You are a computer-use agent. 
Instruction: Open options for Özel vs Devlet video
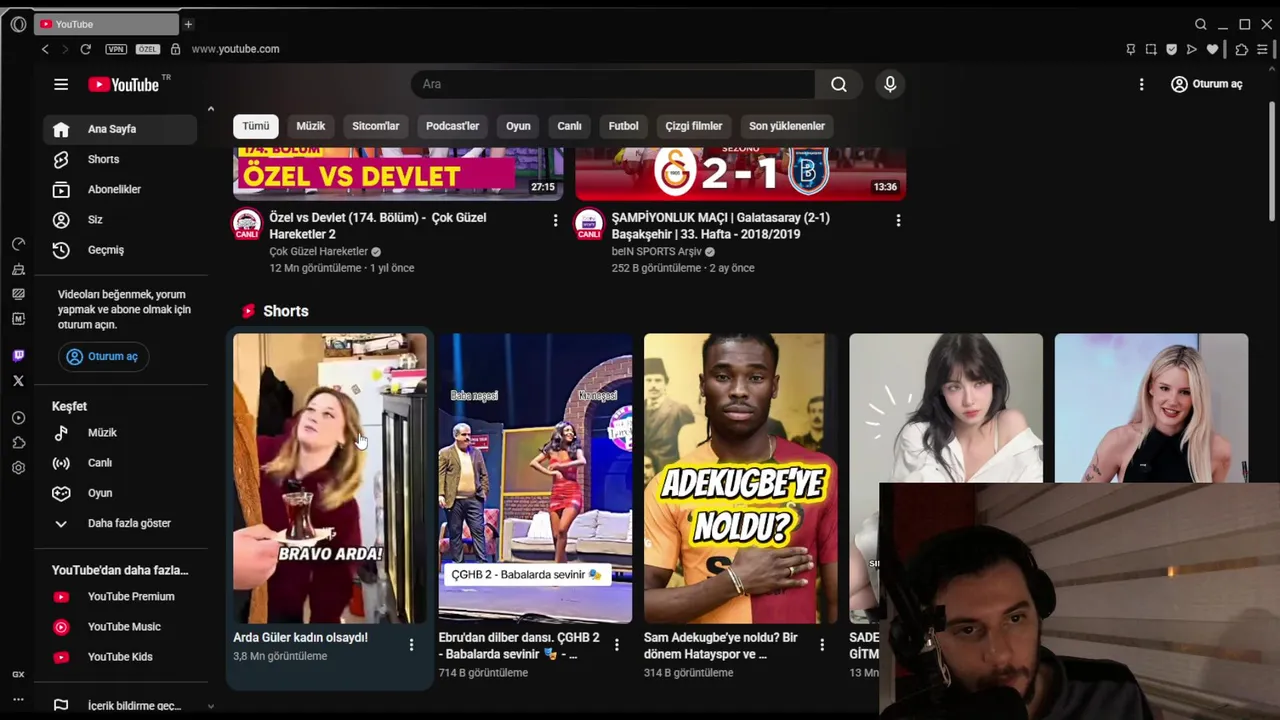pos(556,220)
